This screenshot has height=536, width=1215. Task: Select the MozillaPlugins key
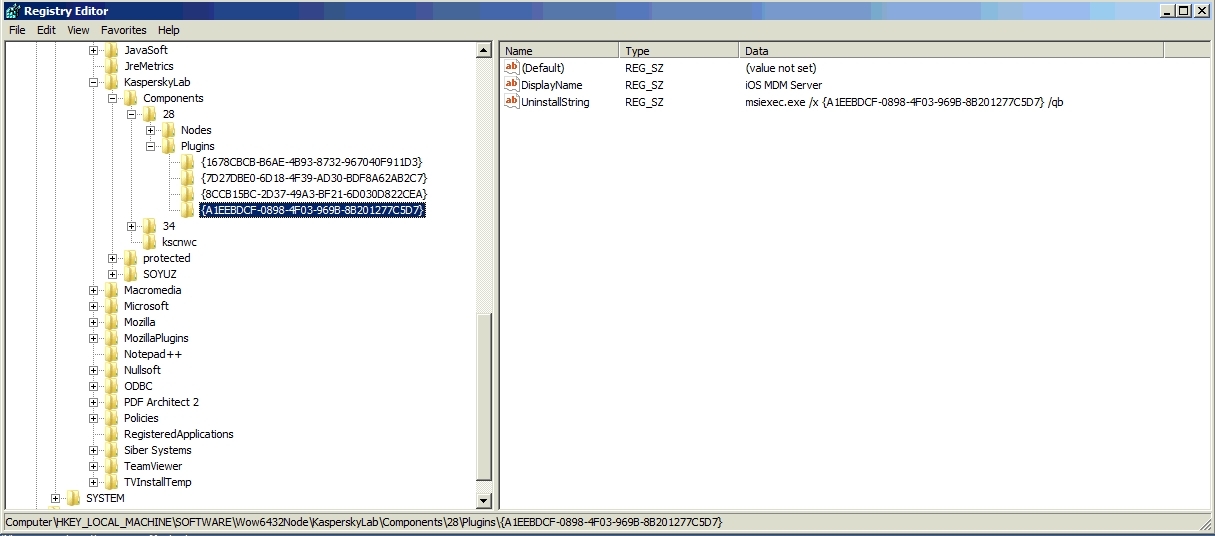(x=156, y=338)
